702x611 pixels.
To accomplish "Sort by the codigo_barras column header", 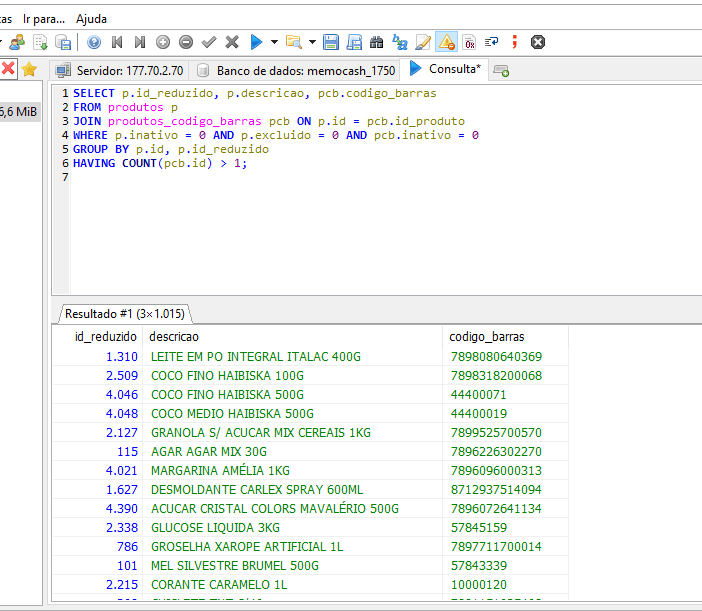I will tap(487, 337).
